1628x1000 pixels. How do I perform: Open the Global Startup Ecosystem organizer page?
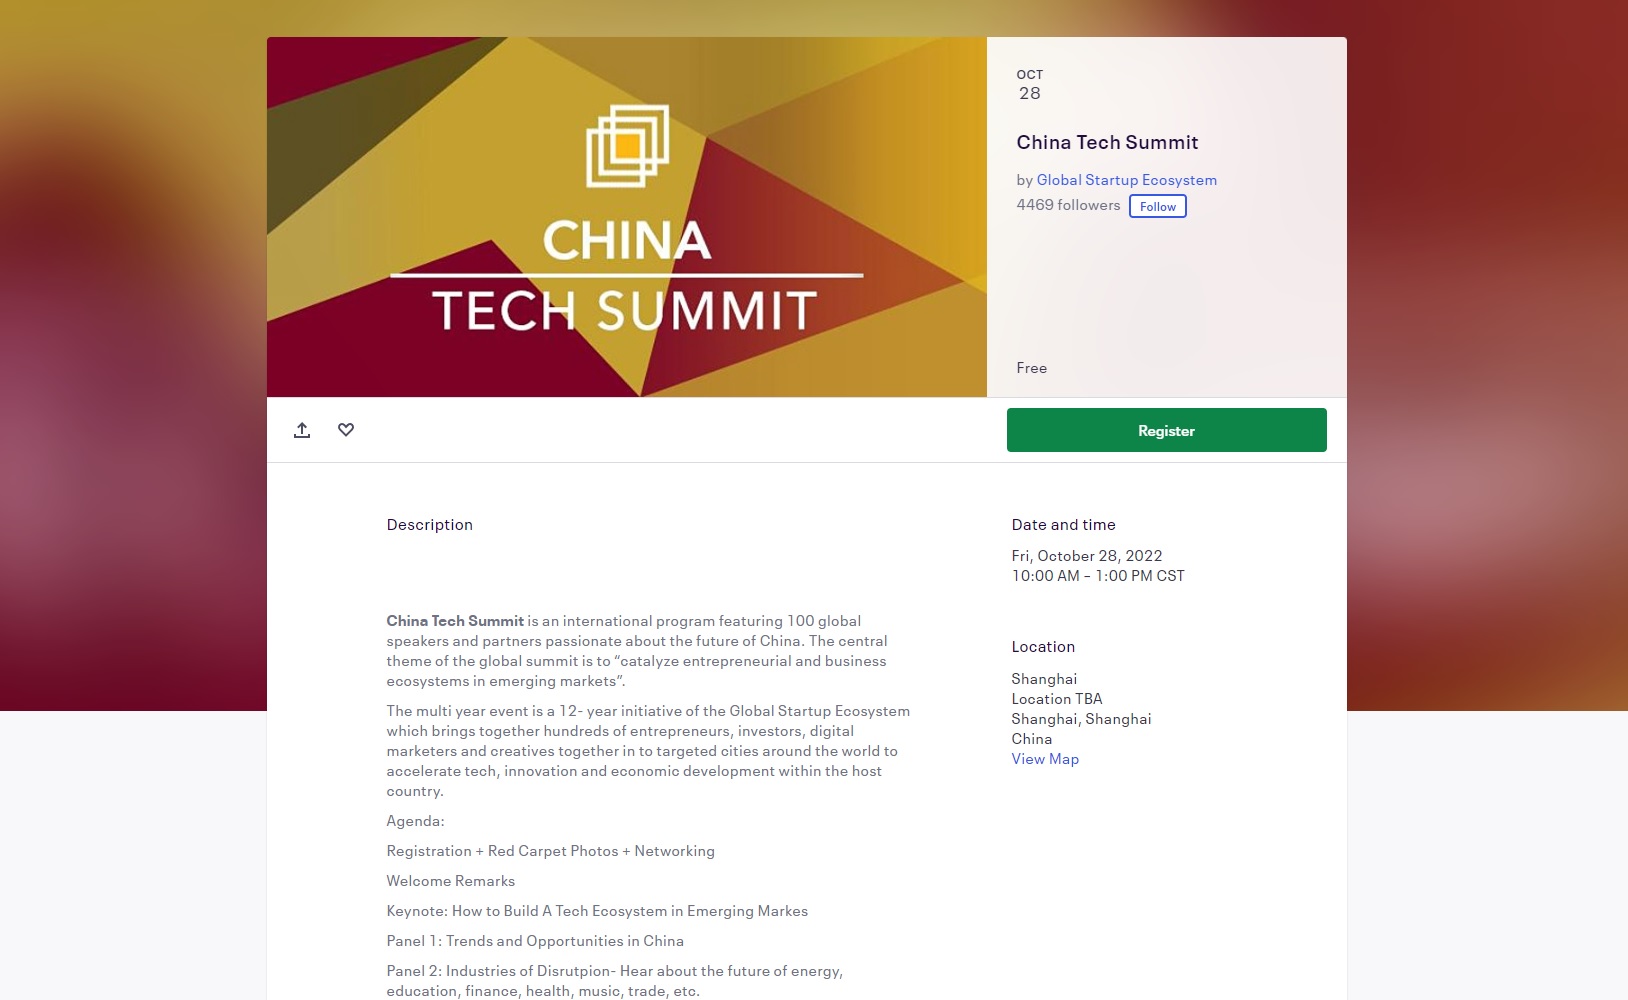1126,179
